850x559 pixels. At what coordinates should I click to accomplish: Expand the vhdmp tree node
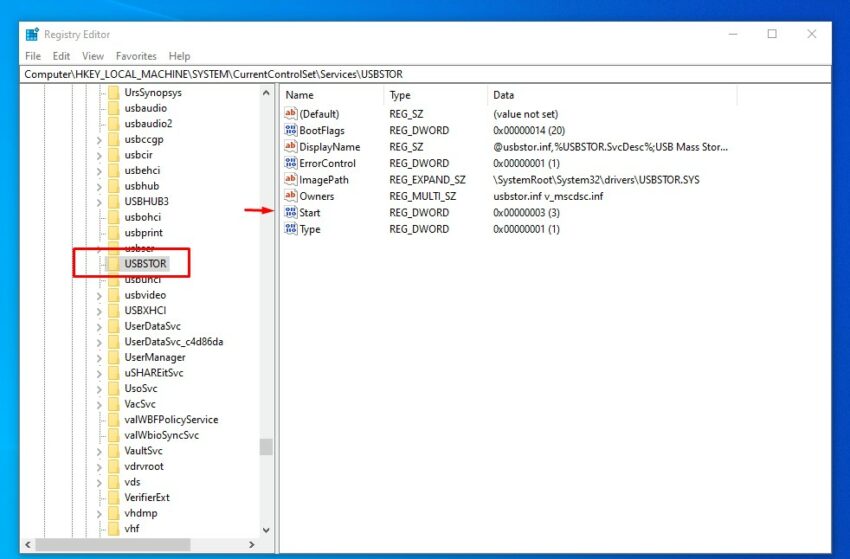(99, 513)
